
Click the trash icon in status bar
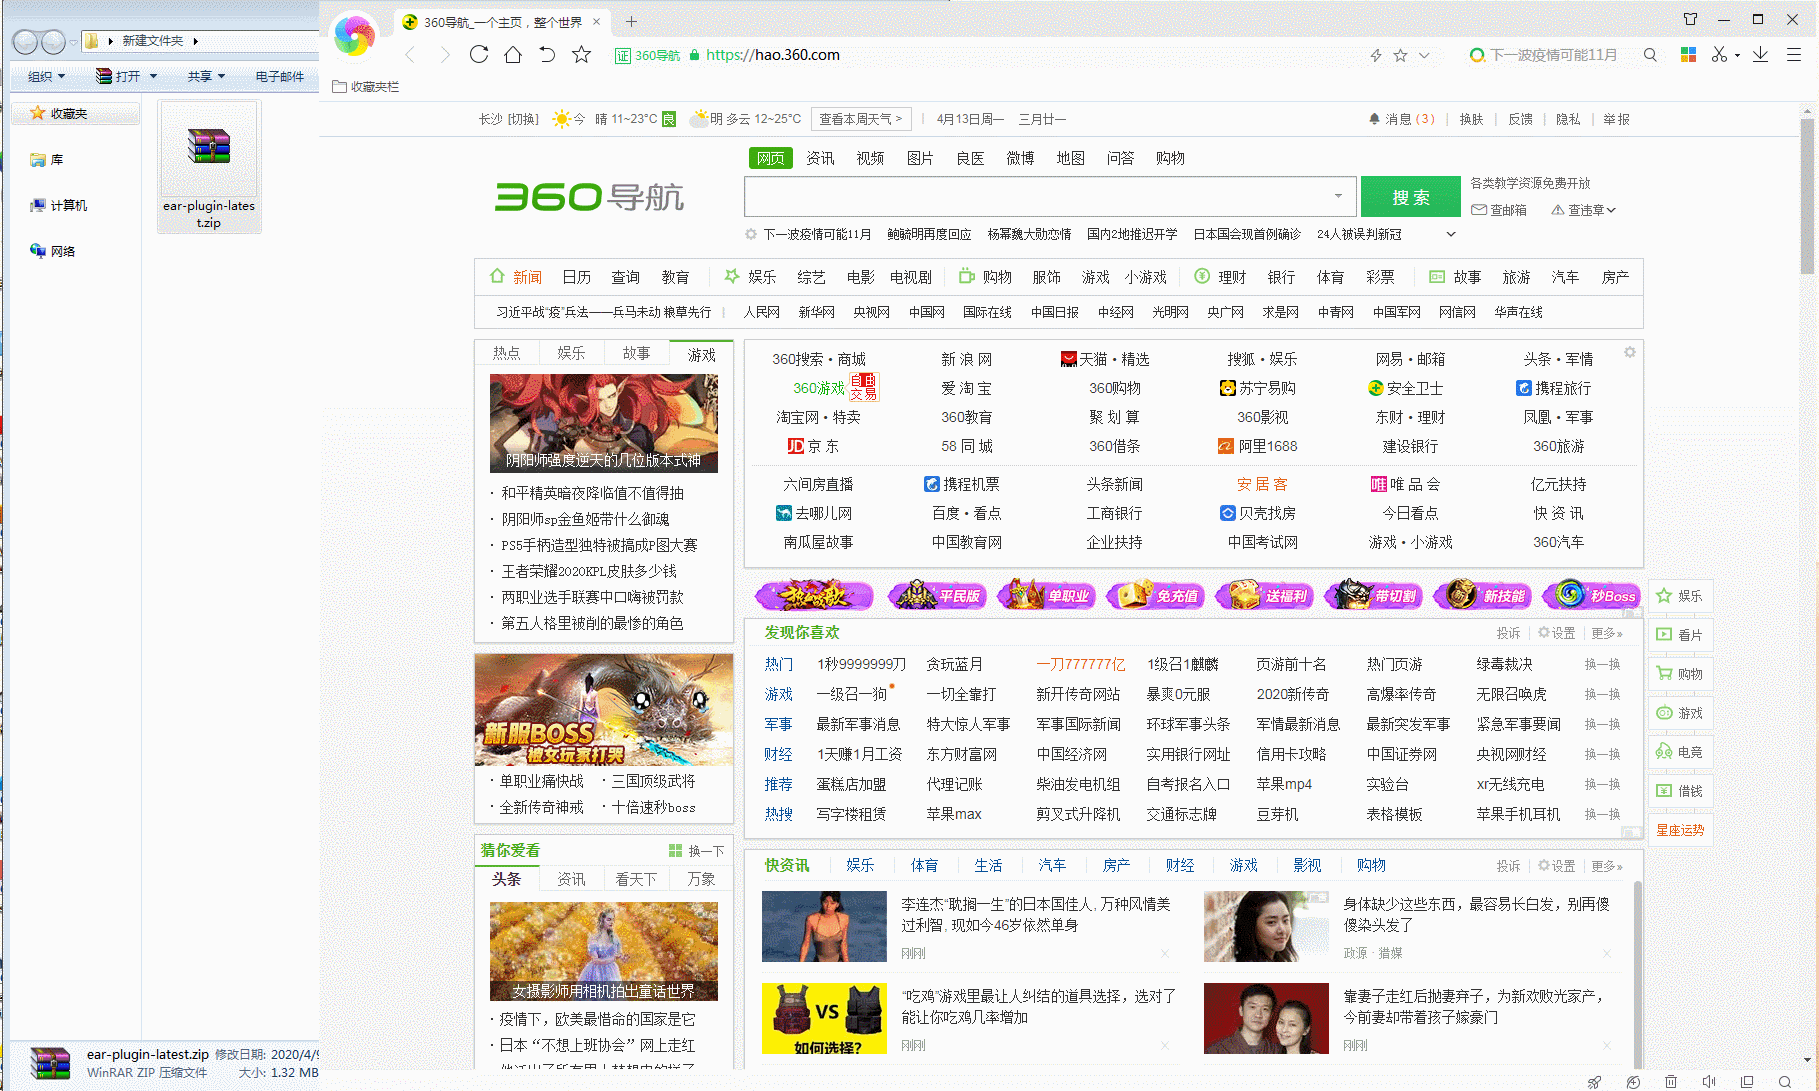1671,1081
